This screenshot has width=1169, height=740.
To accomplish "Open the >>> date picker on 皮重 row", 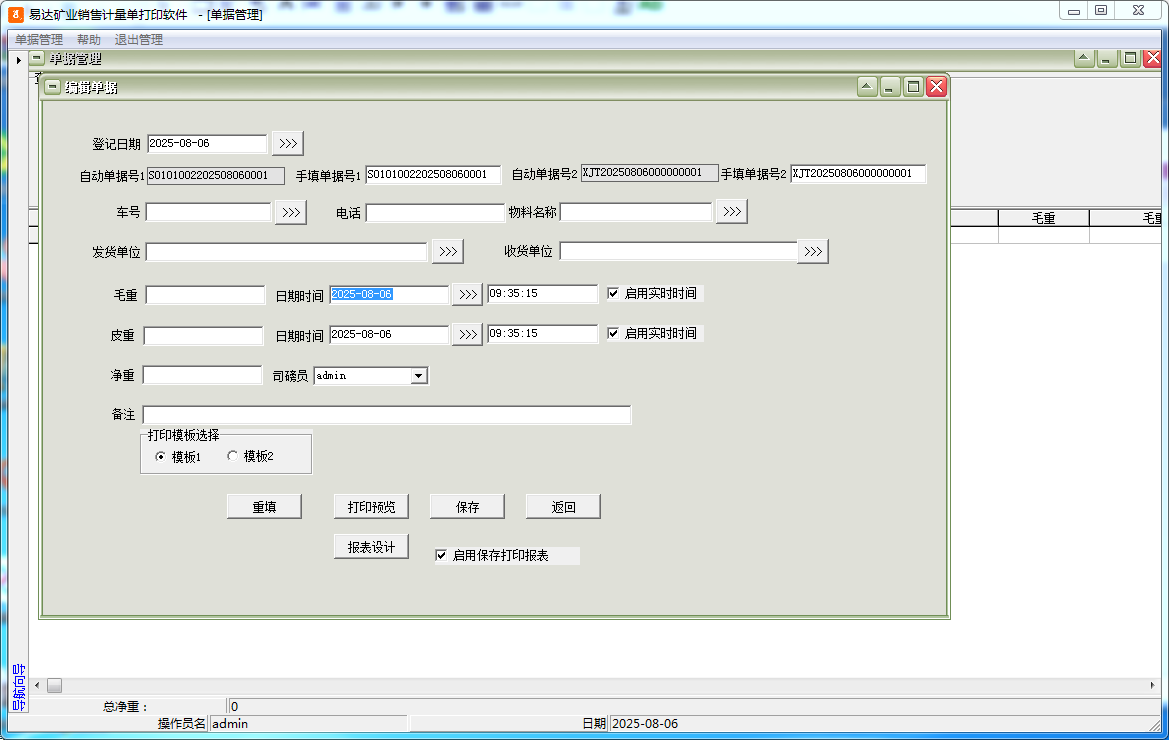I will tap(467, 334).
